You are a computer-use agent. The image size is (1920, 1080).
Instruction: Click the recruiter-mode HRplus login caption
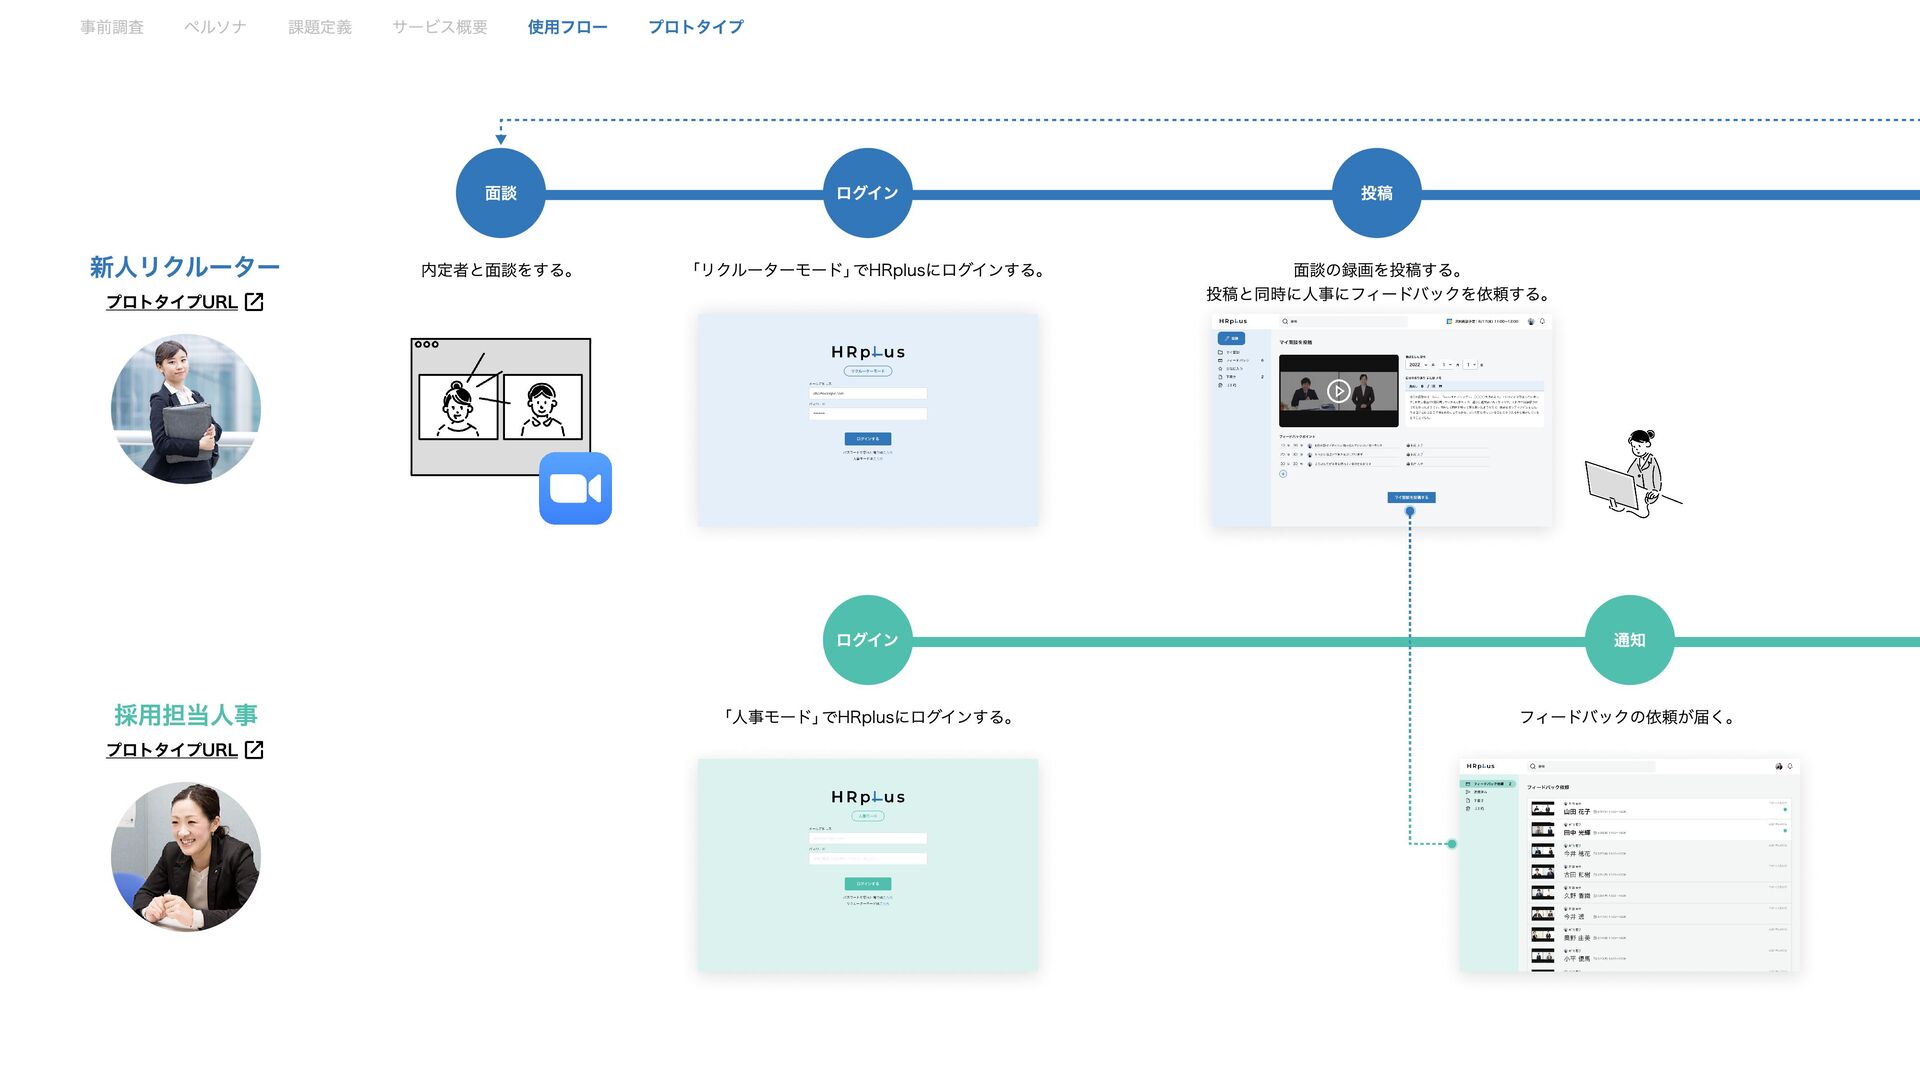(867, 270)
